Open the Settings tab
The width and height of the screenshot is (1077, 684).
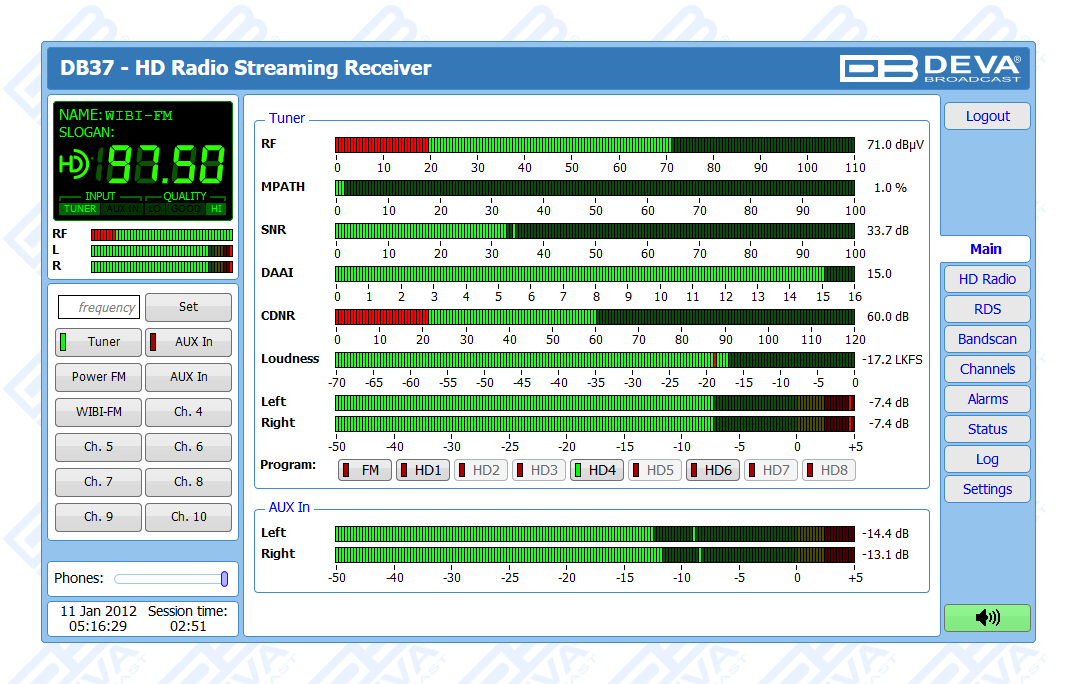(986, 489)
